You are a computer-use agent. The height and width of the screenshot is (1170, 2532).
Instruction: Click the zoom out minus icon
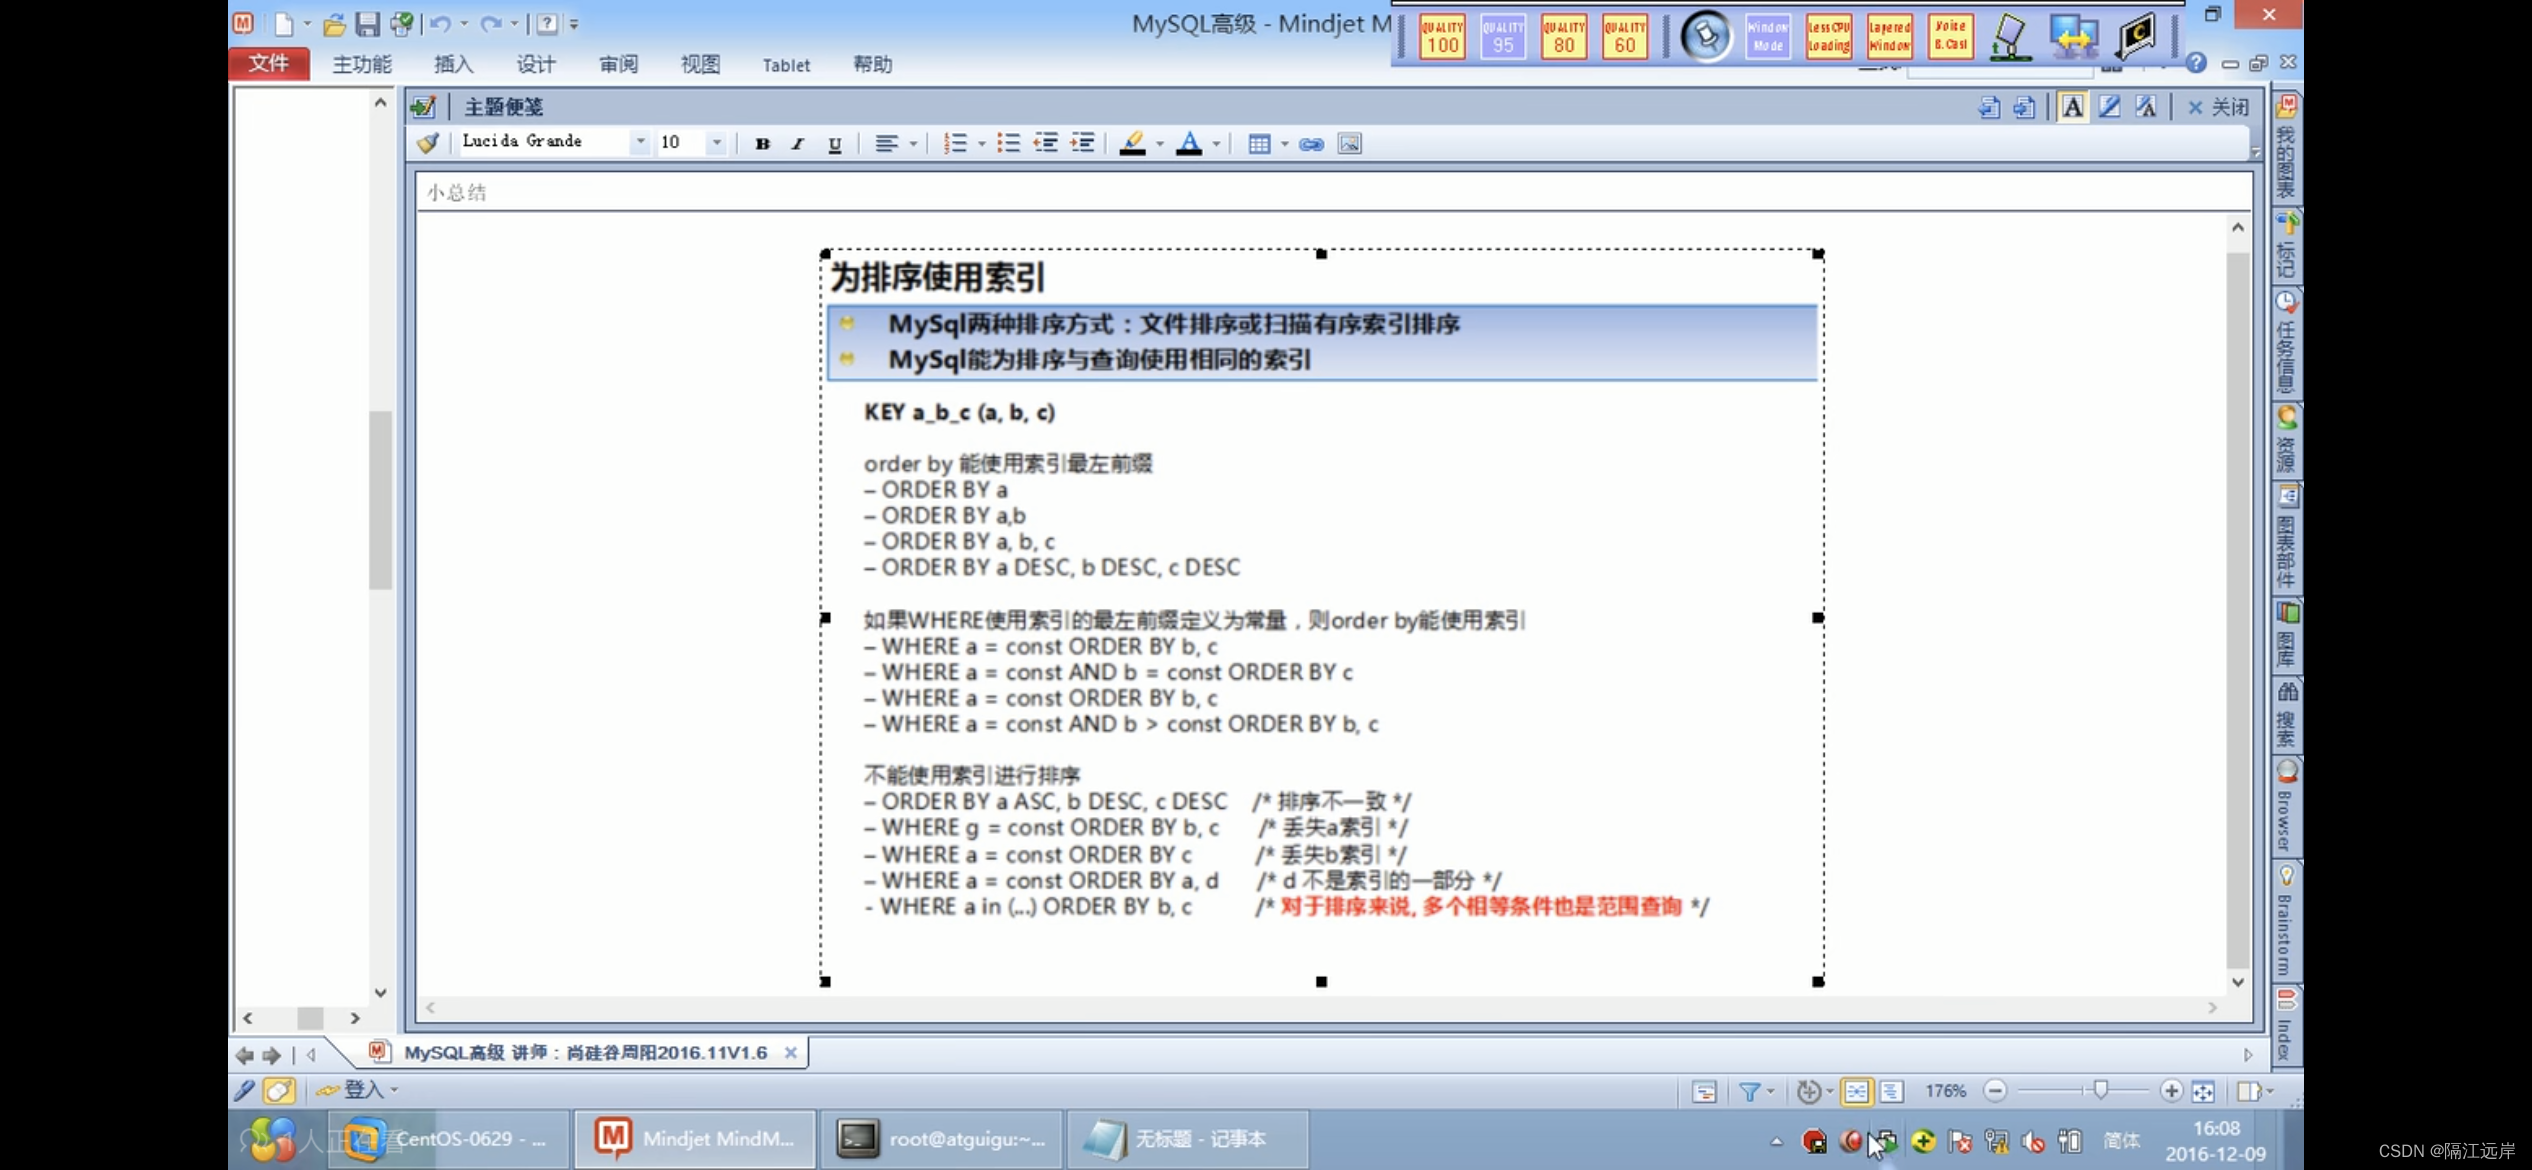(x=1995, y=1091)
